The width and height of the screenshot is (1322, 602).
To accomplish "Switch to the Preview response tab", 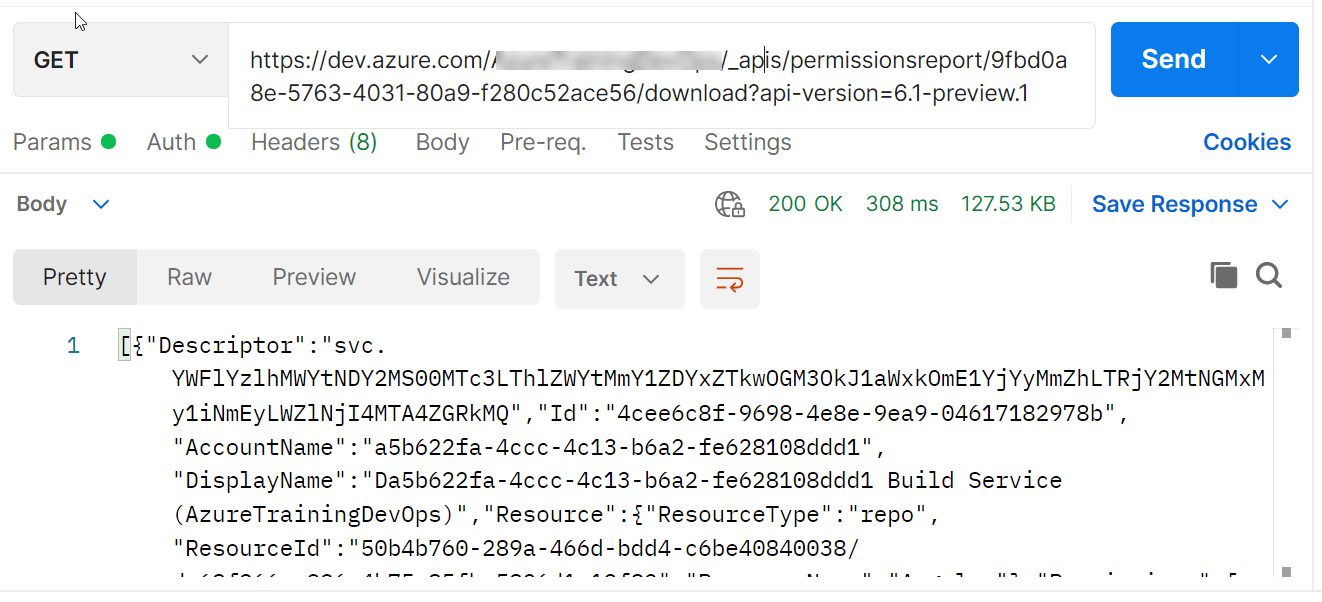I will click(x=314, y=277).
